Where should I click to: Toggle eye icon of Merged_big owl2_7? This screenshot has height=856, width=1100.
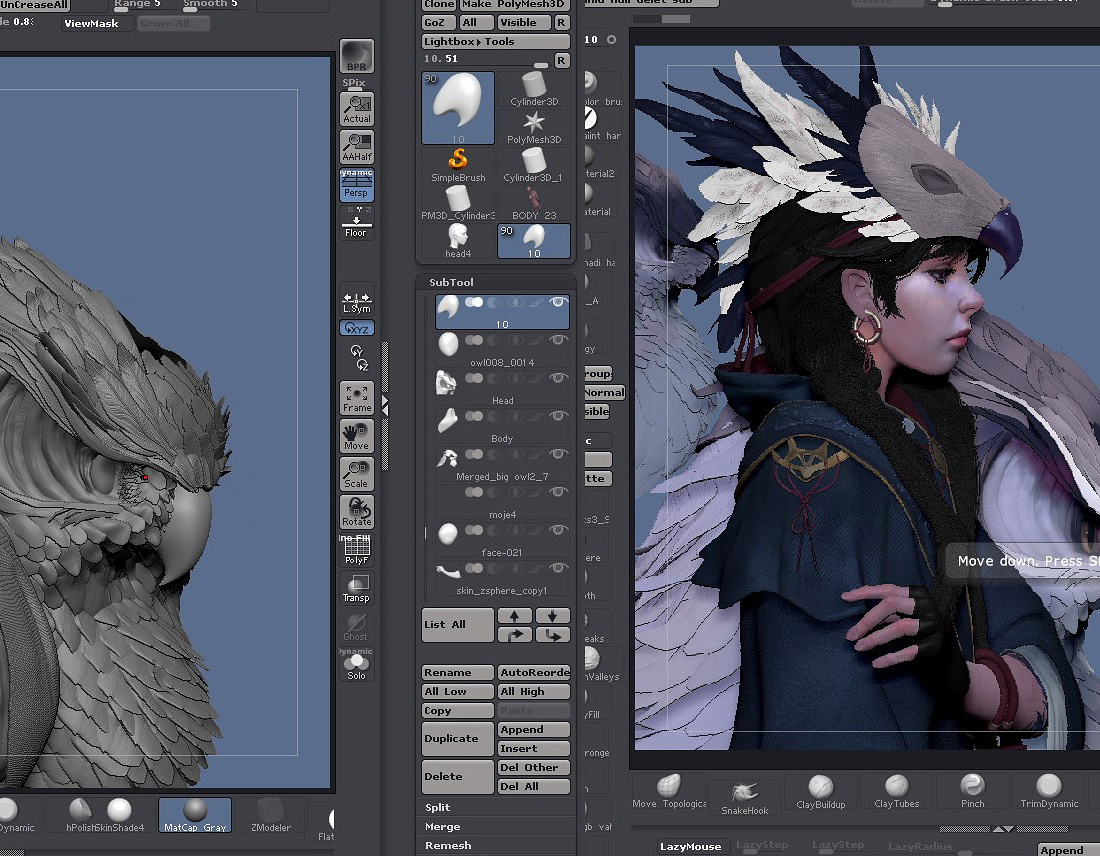[558, 453]
